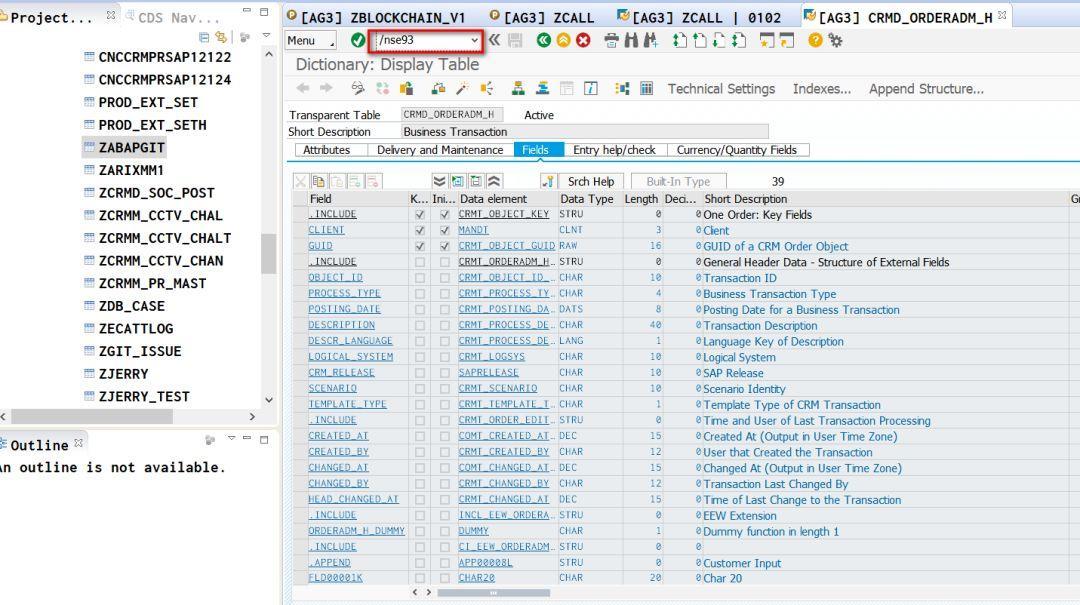Screen dimensions: 1080x605
Task: Click the Customize Local Layout gear icon
Action: coord(835,41)
